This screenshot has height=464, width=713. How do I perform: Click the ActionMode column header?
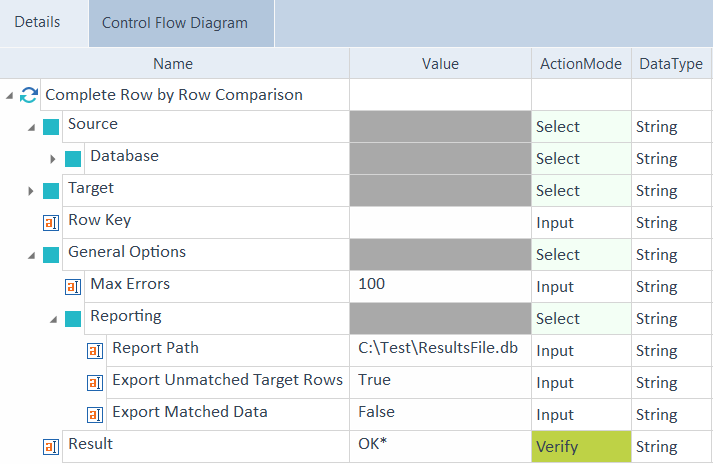tap(581, 64)
